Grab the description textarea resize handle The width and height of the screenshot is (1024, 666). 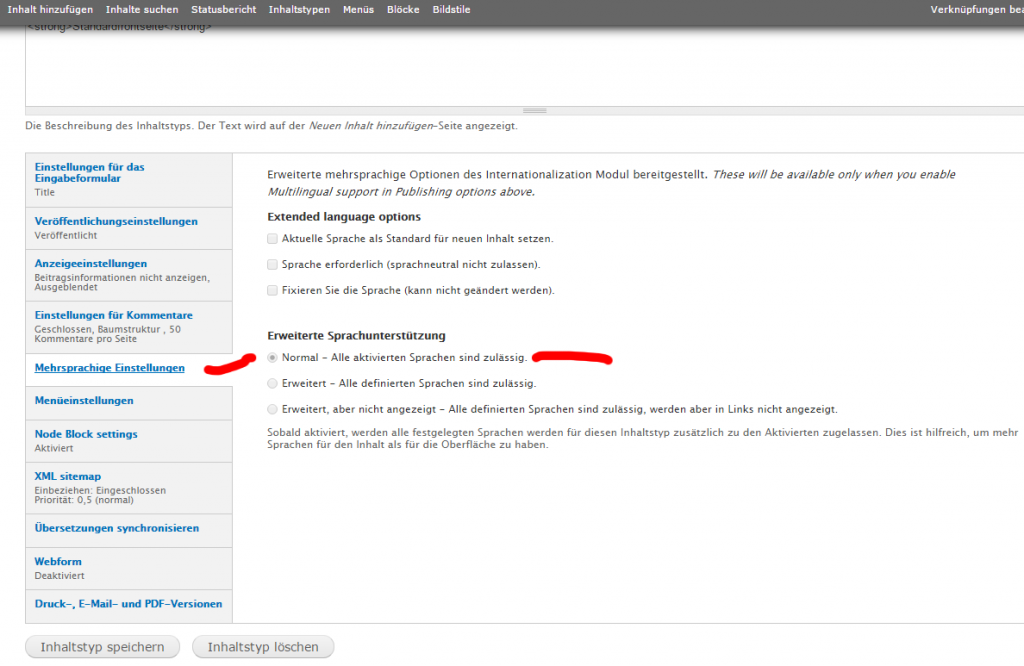coord(535,110)
